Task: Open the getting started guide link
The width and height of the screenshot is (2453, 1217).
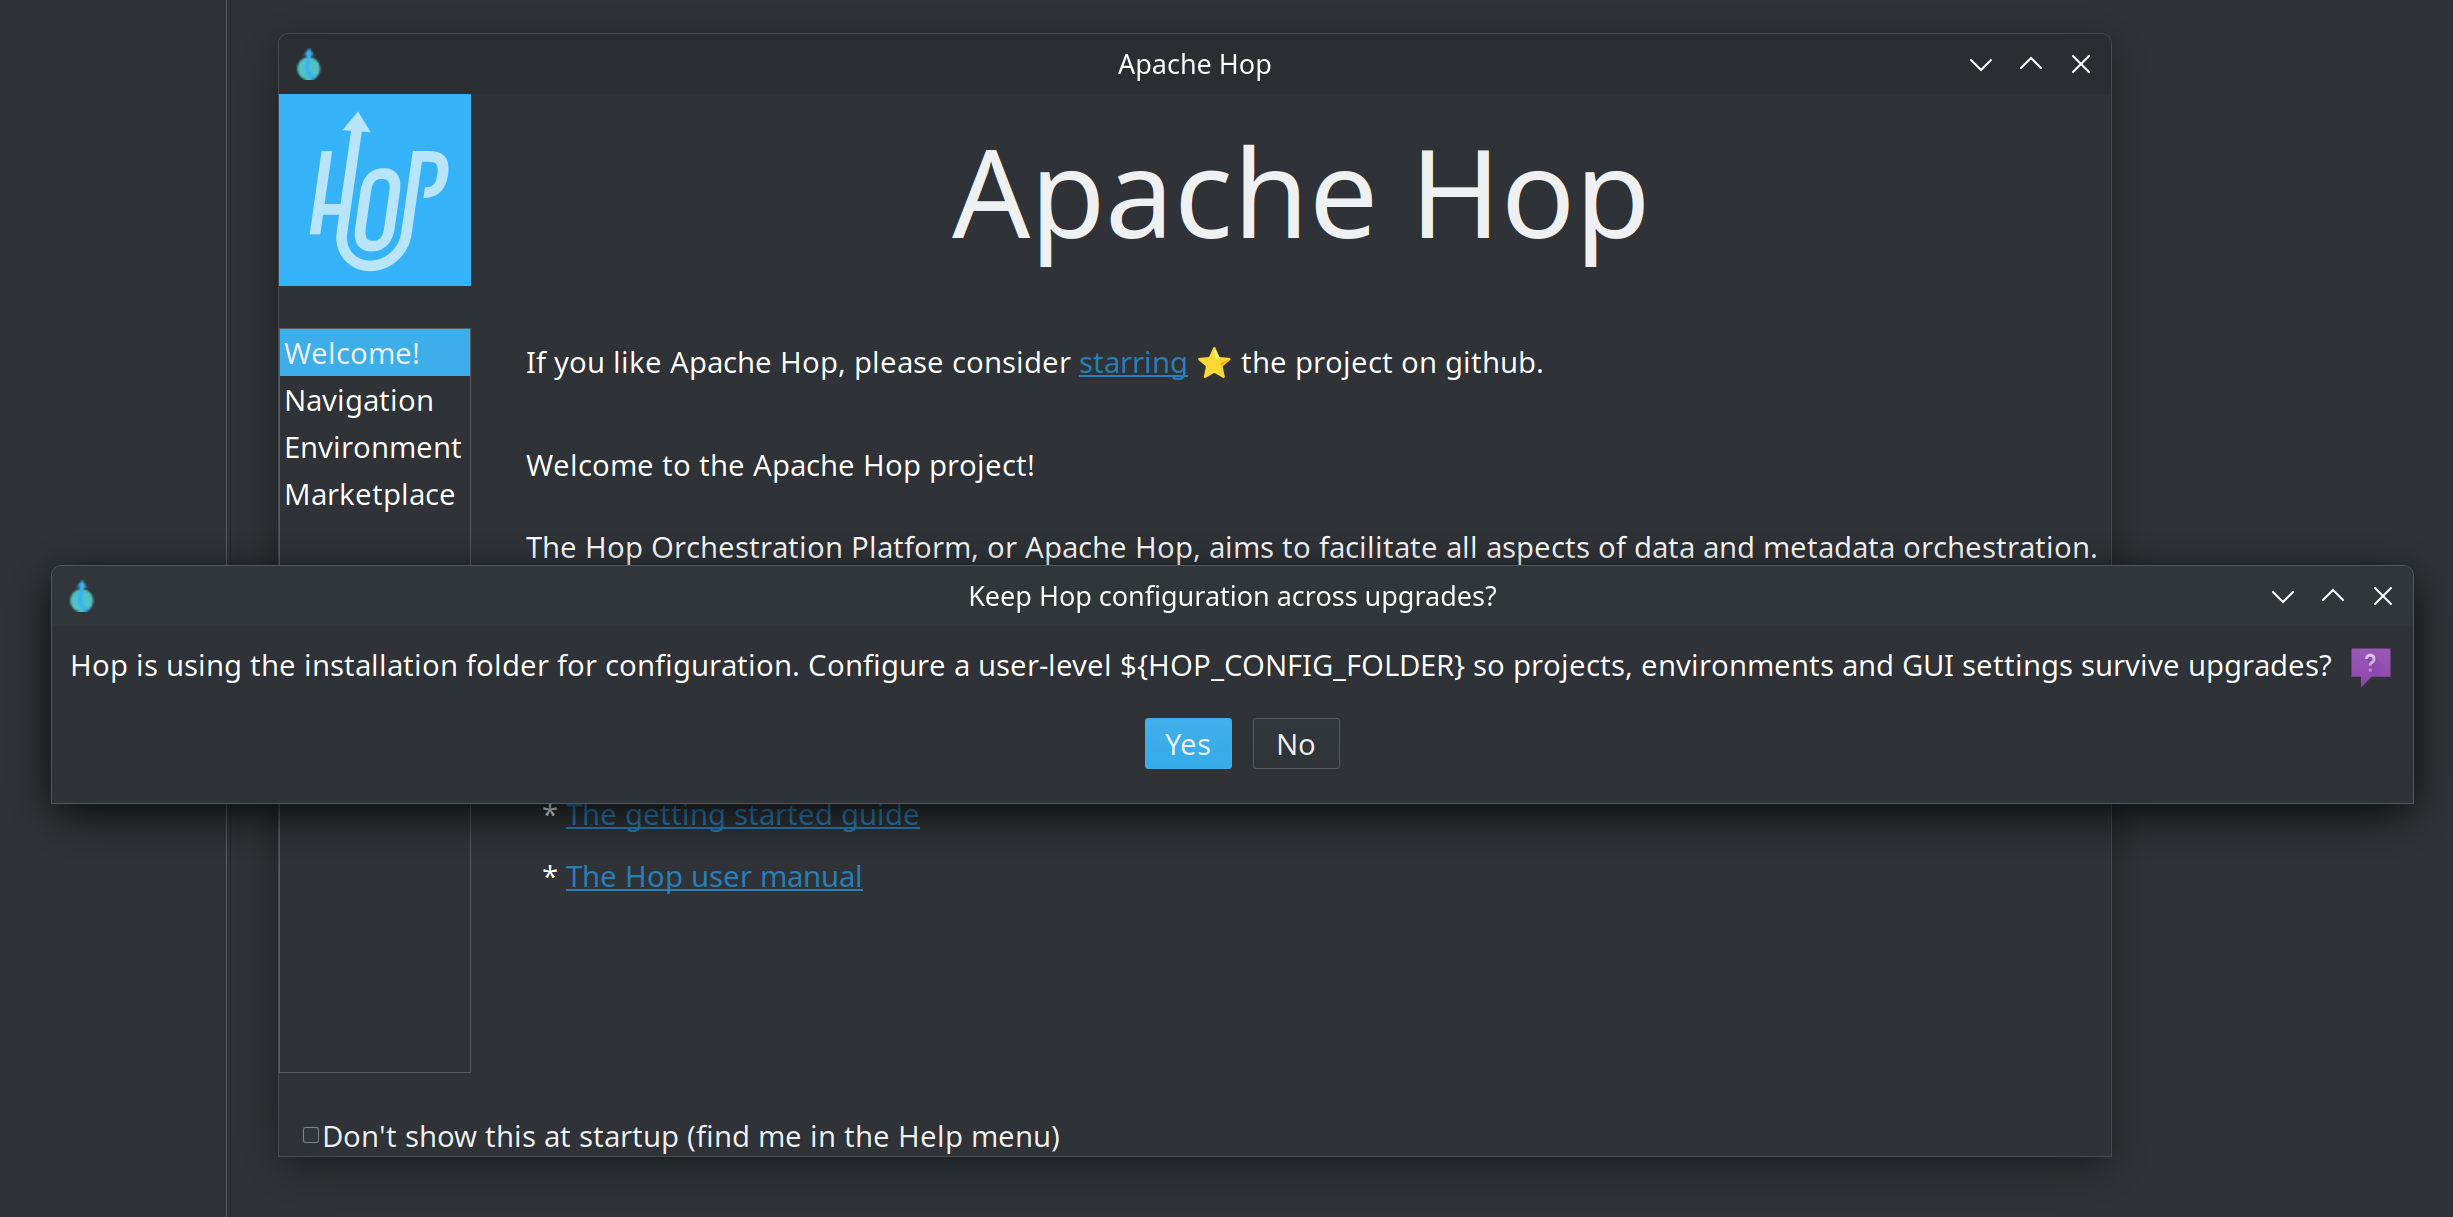Action: click(x=742, y=815)
